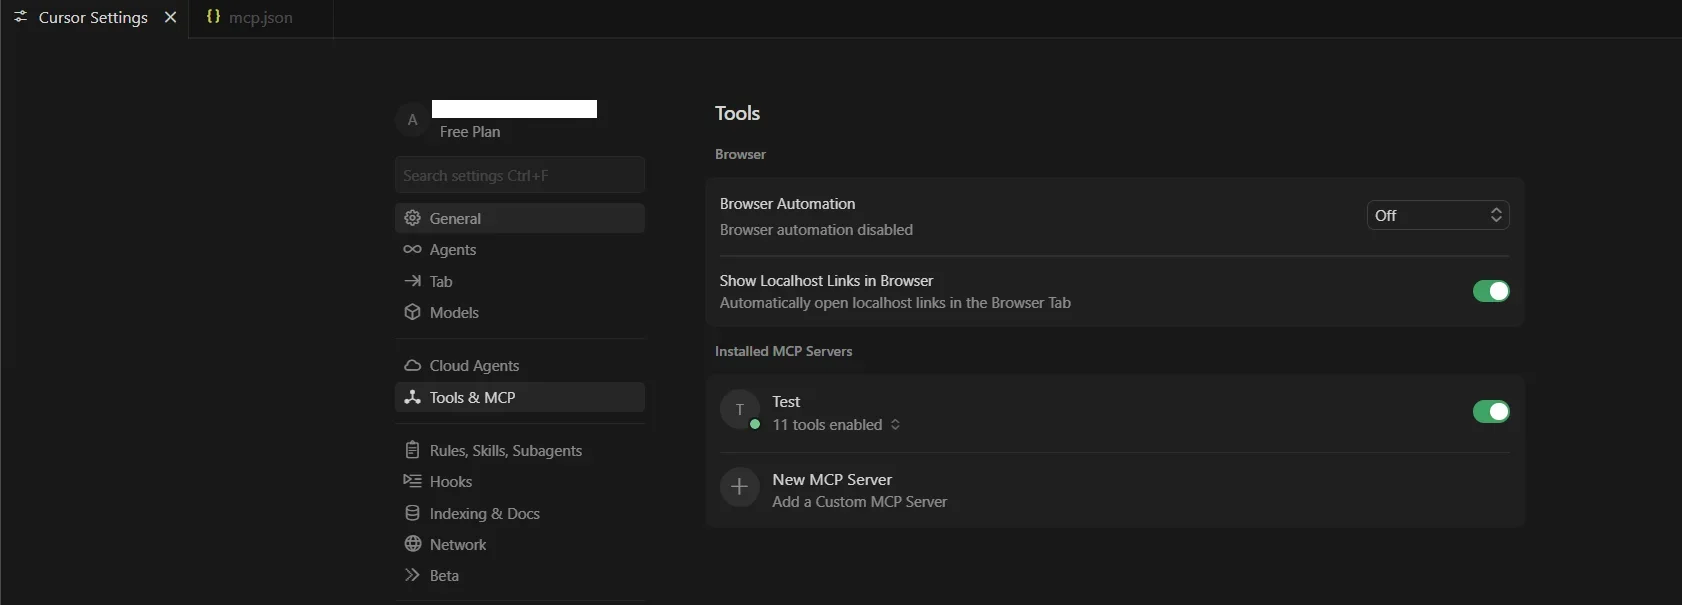
Task: Click the Cloud Agents cloud icon
Action: pyautogui.click(x=412, y=365)
